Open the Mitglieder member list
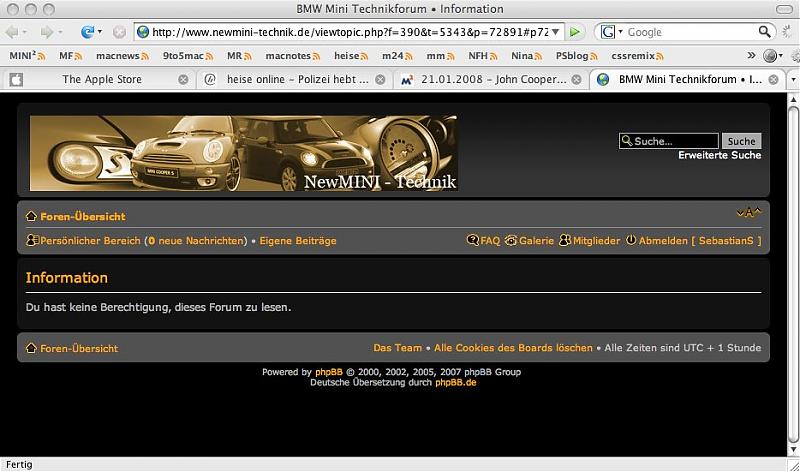Image resolution: width=800 pixels, height=472 pixels. tap(590, 241)
